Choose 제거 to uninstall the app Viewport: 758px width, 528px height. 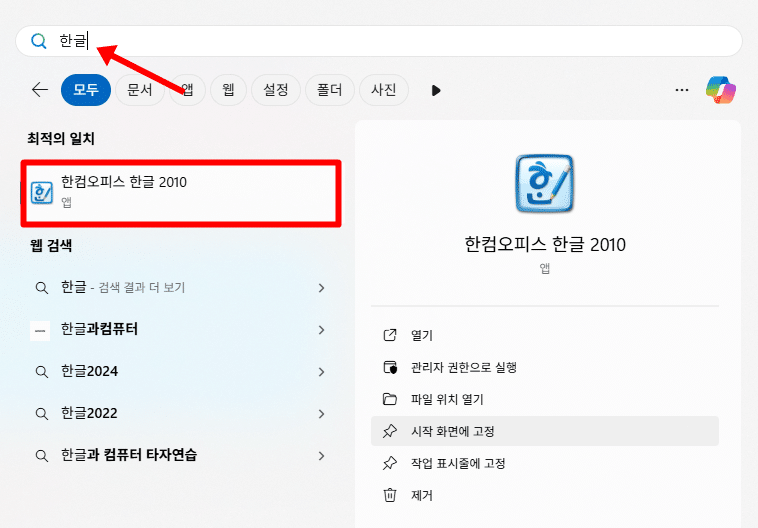pyautogui.click(x=545, y=495)
